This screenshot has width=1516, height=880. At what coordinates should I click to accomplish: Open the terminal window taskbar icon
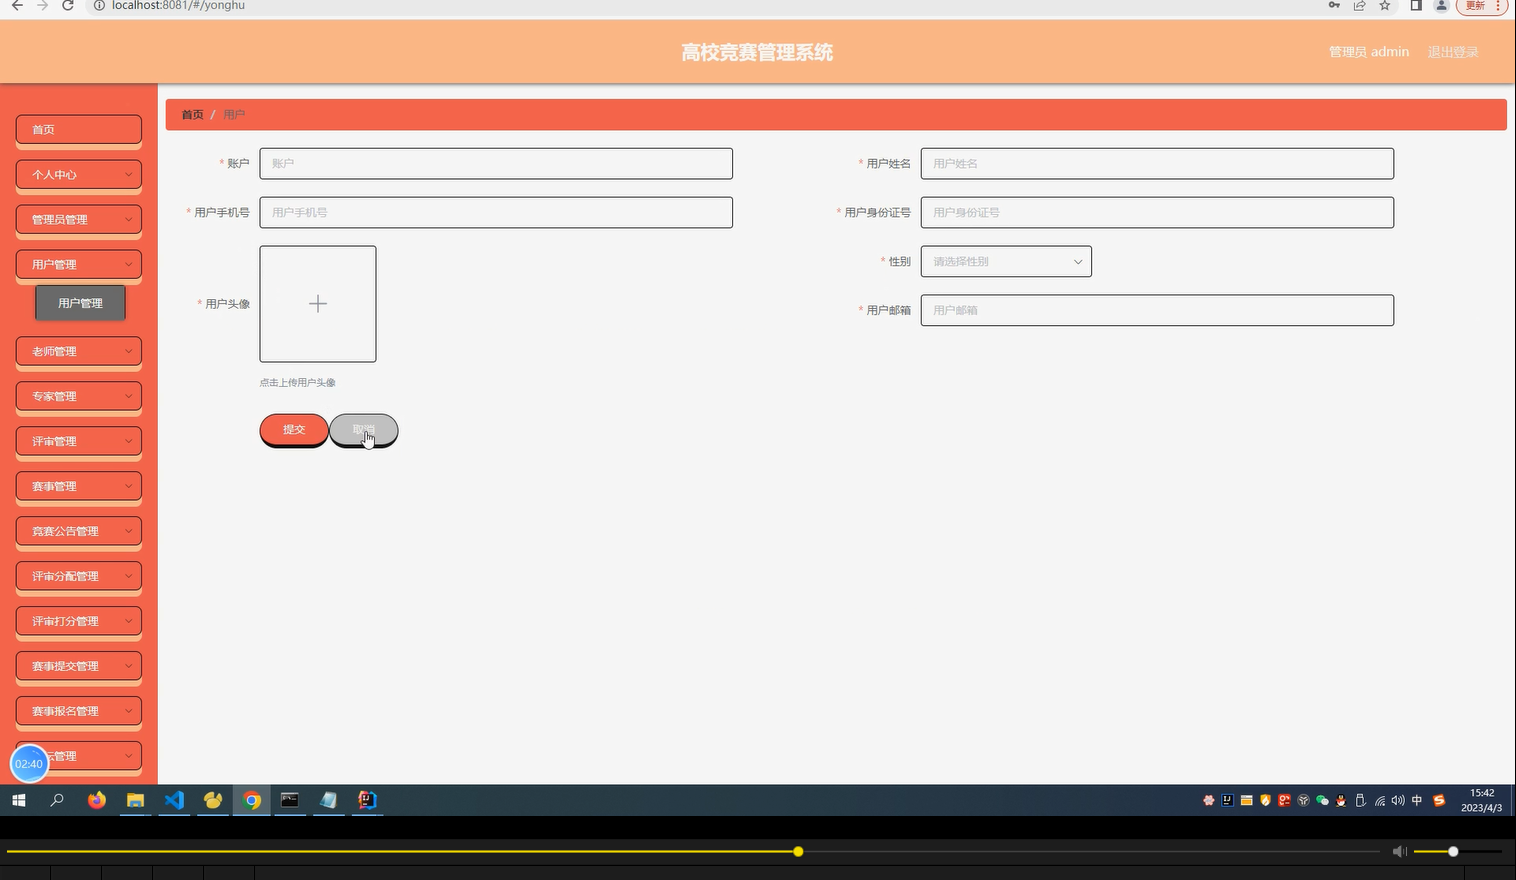click(x=290, y=800)
